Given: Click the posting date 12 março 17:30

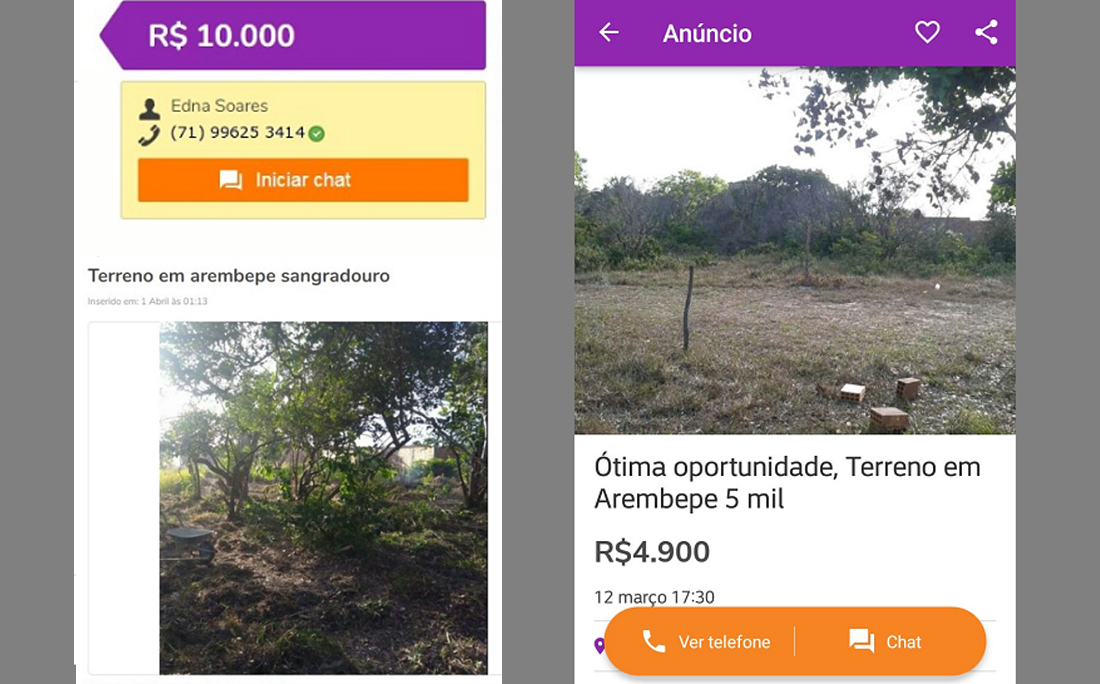Looking at the screenshot, I should point(654,597).
